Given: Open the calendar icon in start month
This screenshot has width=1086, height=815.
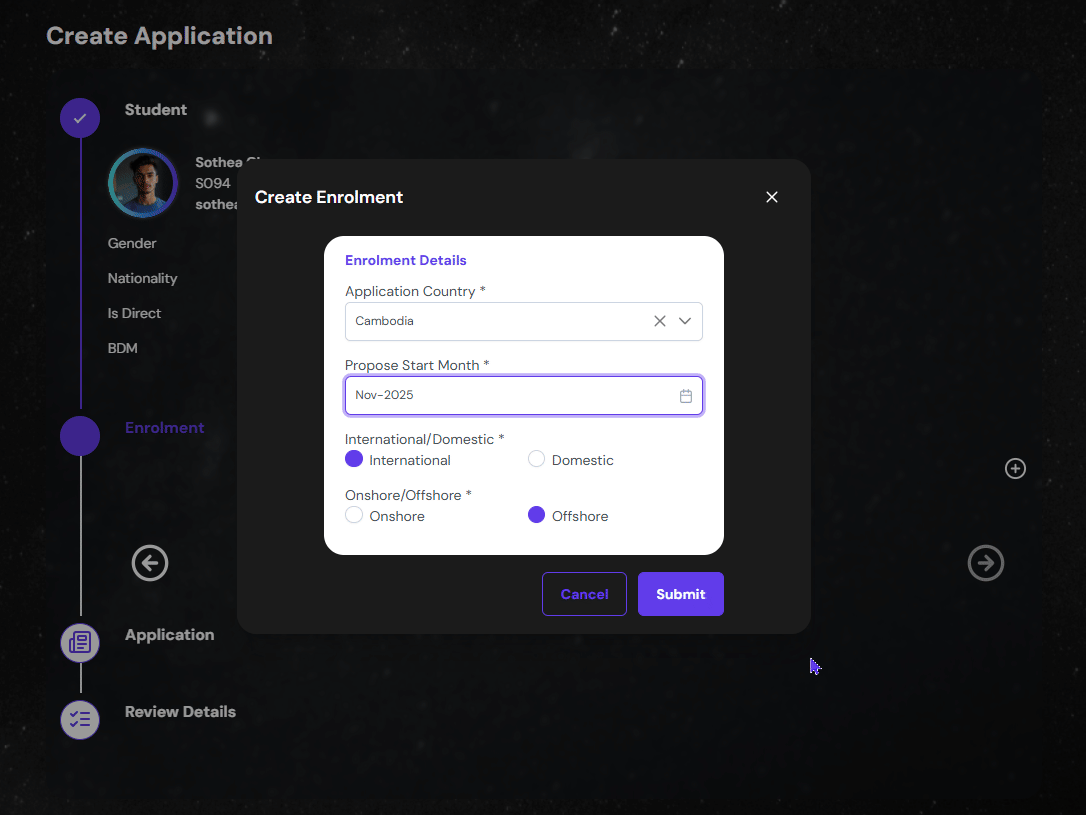Looking at the screenshot, I should [x=686, y=396].
